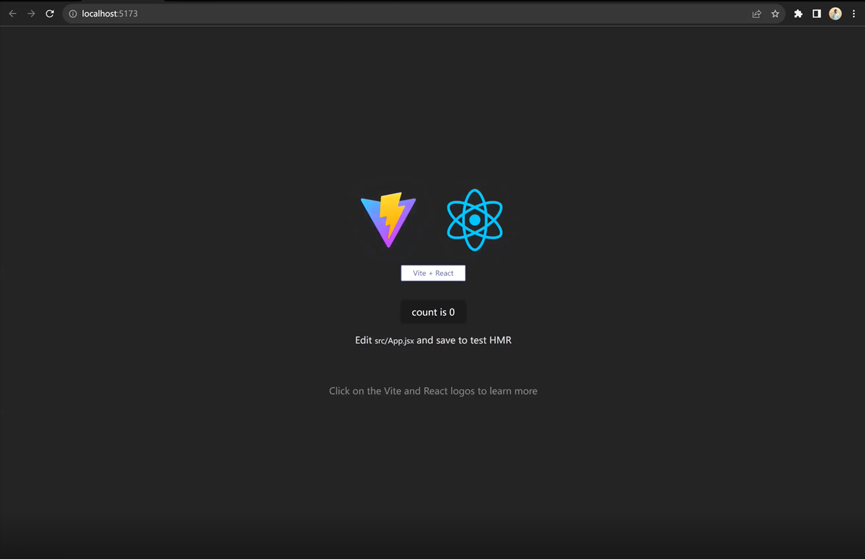The width and height of the screenshot is (865, 559).
Task: Go back with the browser back arrow
Action: pyautogui.click(x=13, y=14)
